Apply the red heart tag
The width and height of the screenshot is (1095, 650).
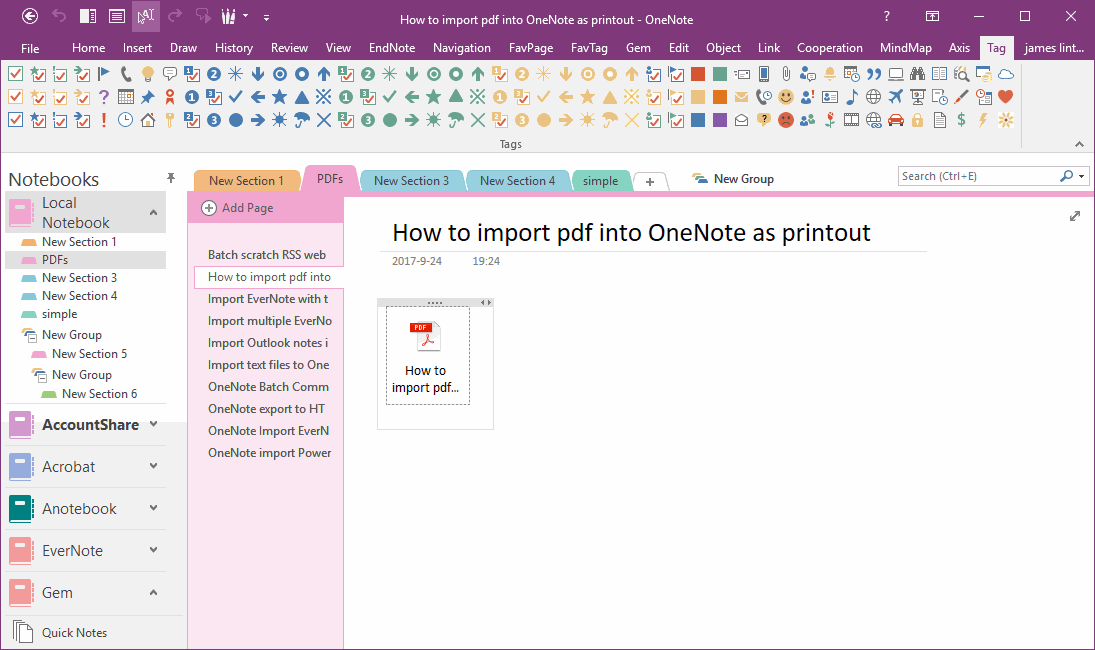tap(1006, 97)
